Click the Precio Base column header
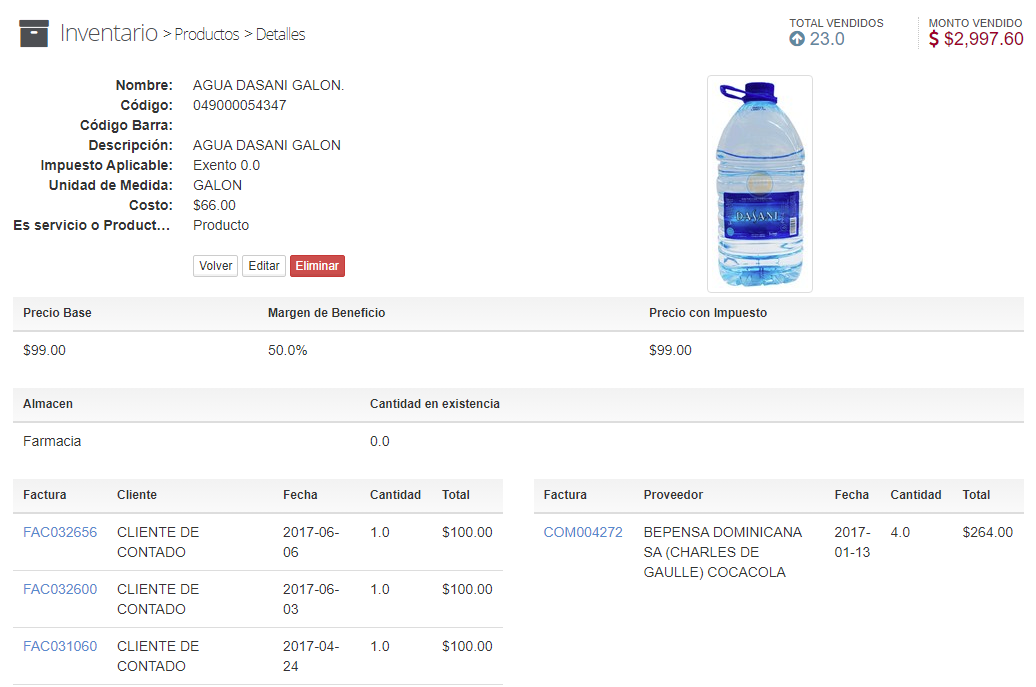The width and height of the screenshot is (1036, 687). [x=57, y=313]
